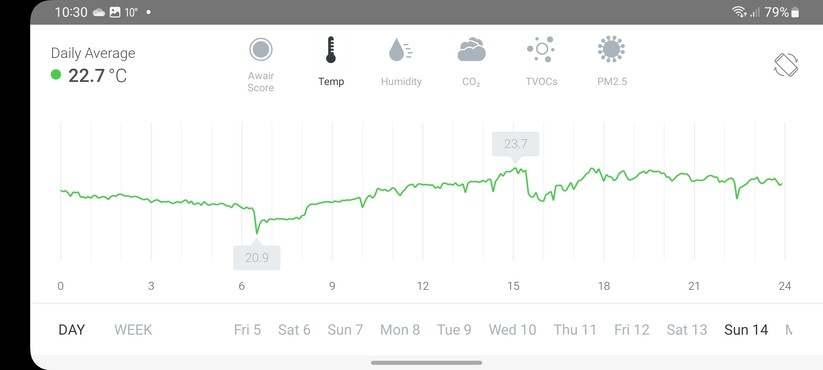The width and height of the screenshot is (823, 370).
Task: Show the CO₂ cloud metric
Action: [x=471, y=50]
